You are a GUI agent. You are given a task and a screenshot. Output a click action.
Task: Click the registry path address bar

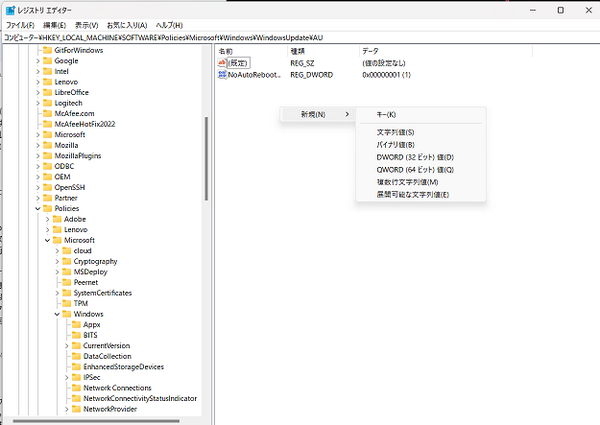point(300,37)
